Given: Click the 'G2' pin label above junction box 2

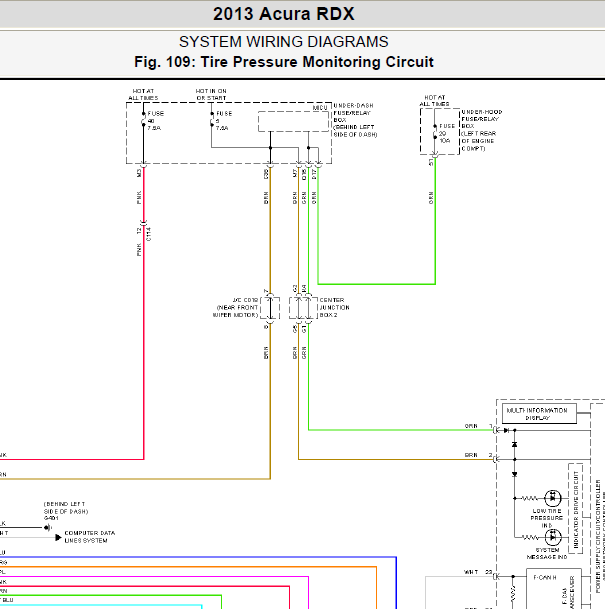Looking at the screenshot, I should (x=295, y=288).
